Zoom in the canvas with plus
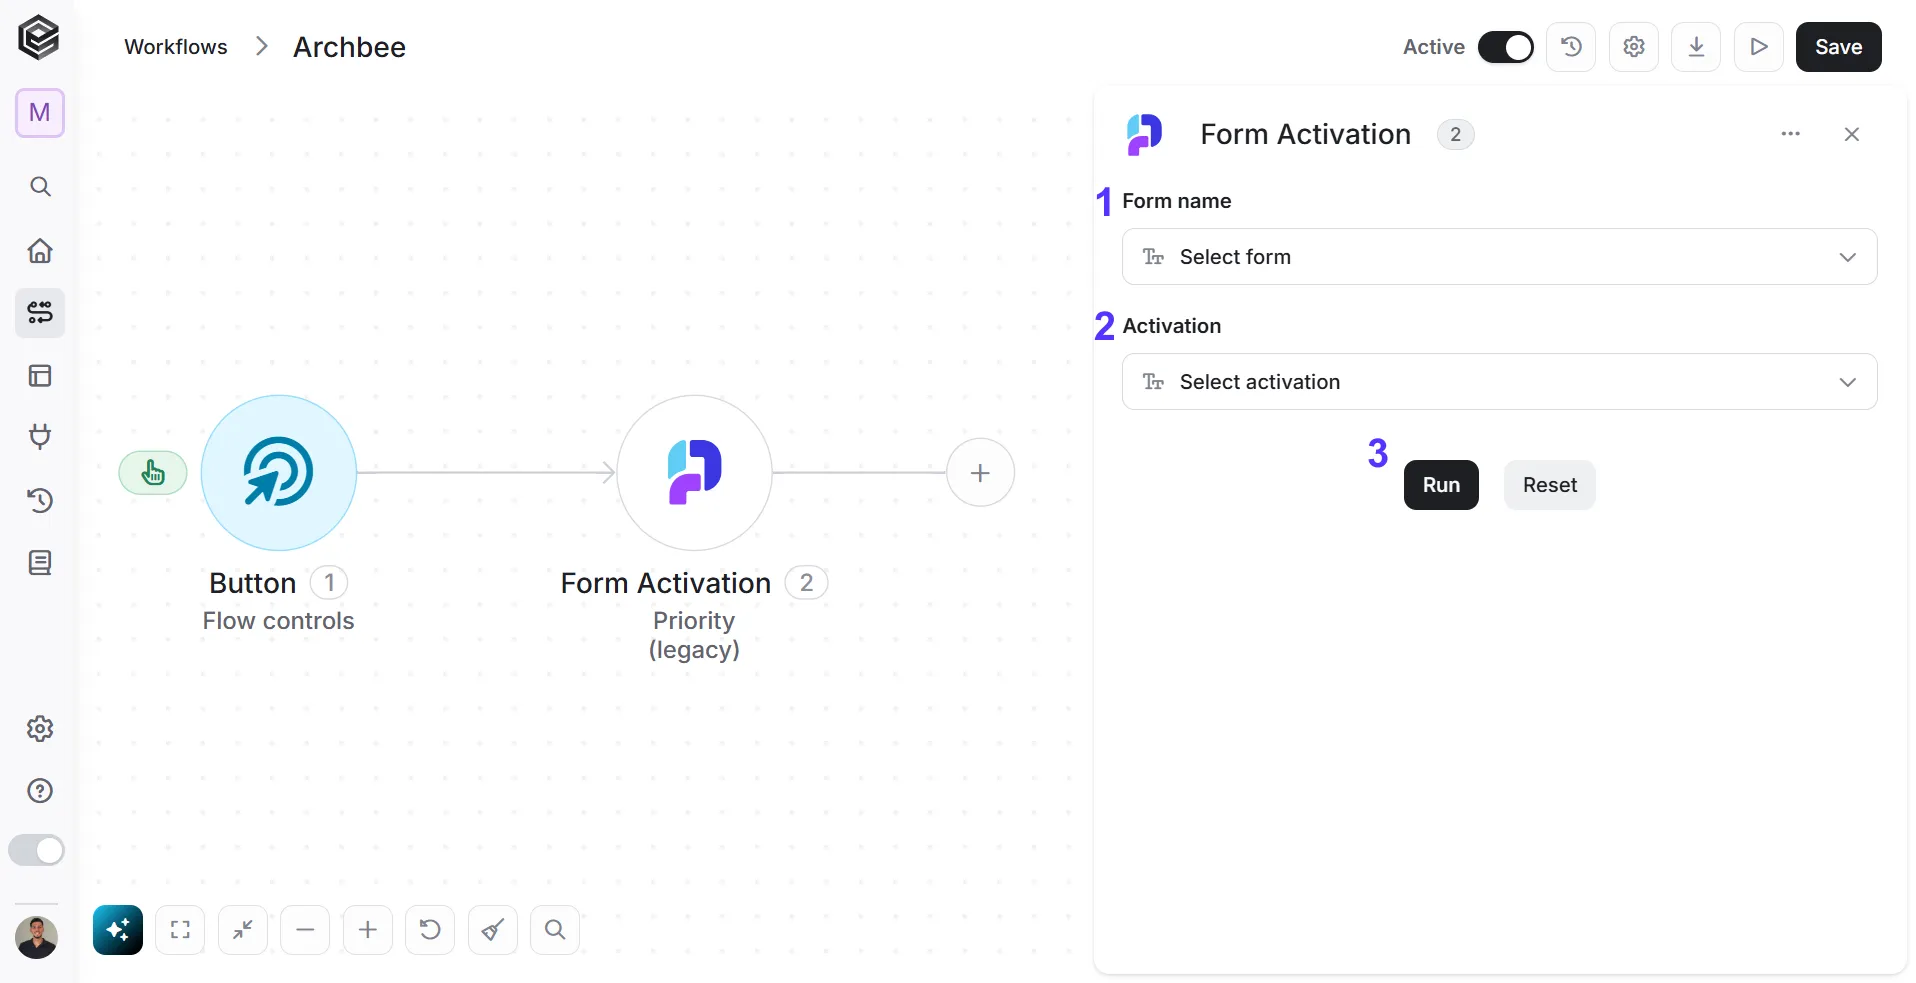Viewport: 1916px width, 983px height. (368, 931)
